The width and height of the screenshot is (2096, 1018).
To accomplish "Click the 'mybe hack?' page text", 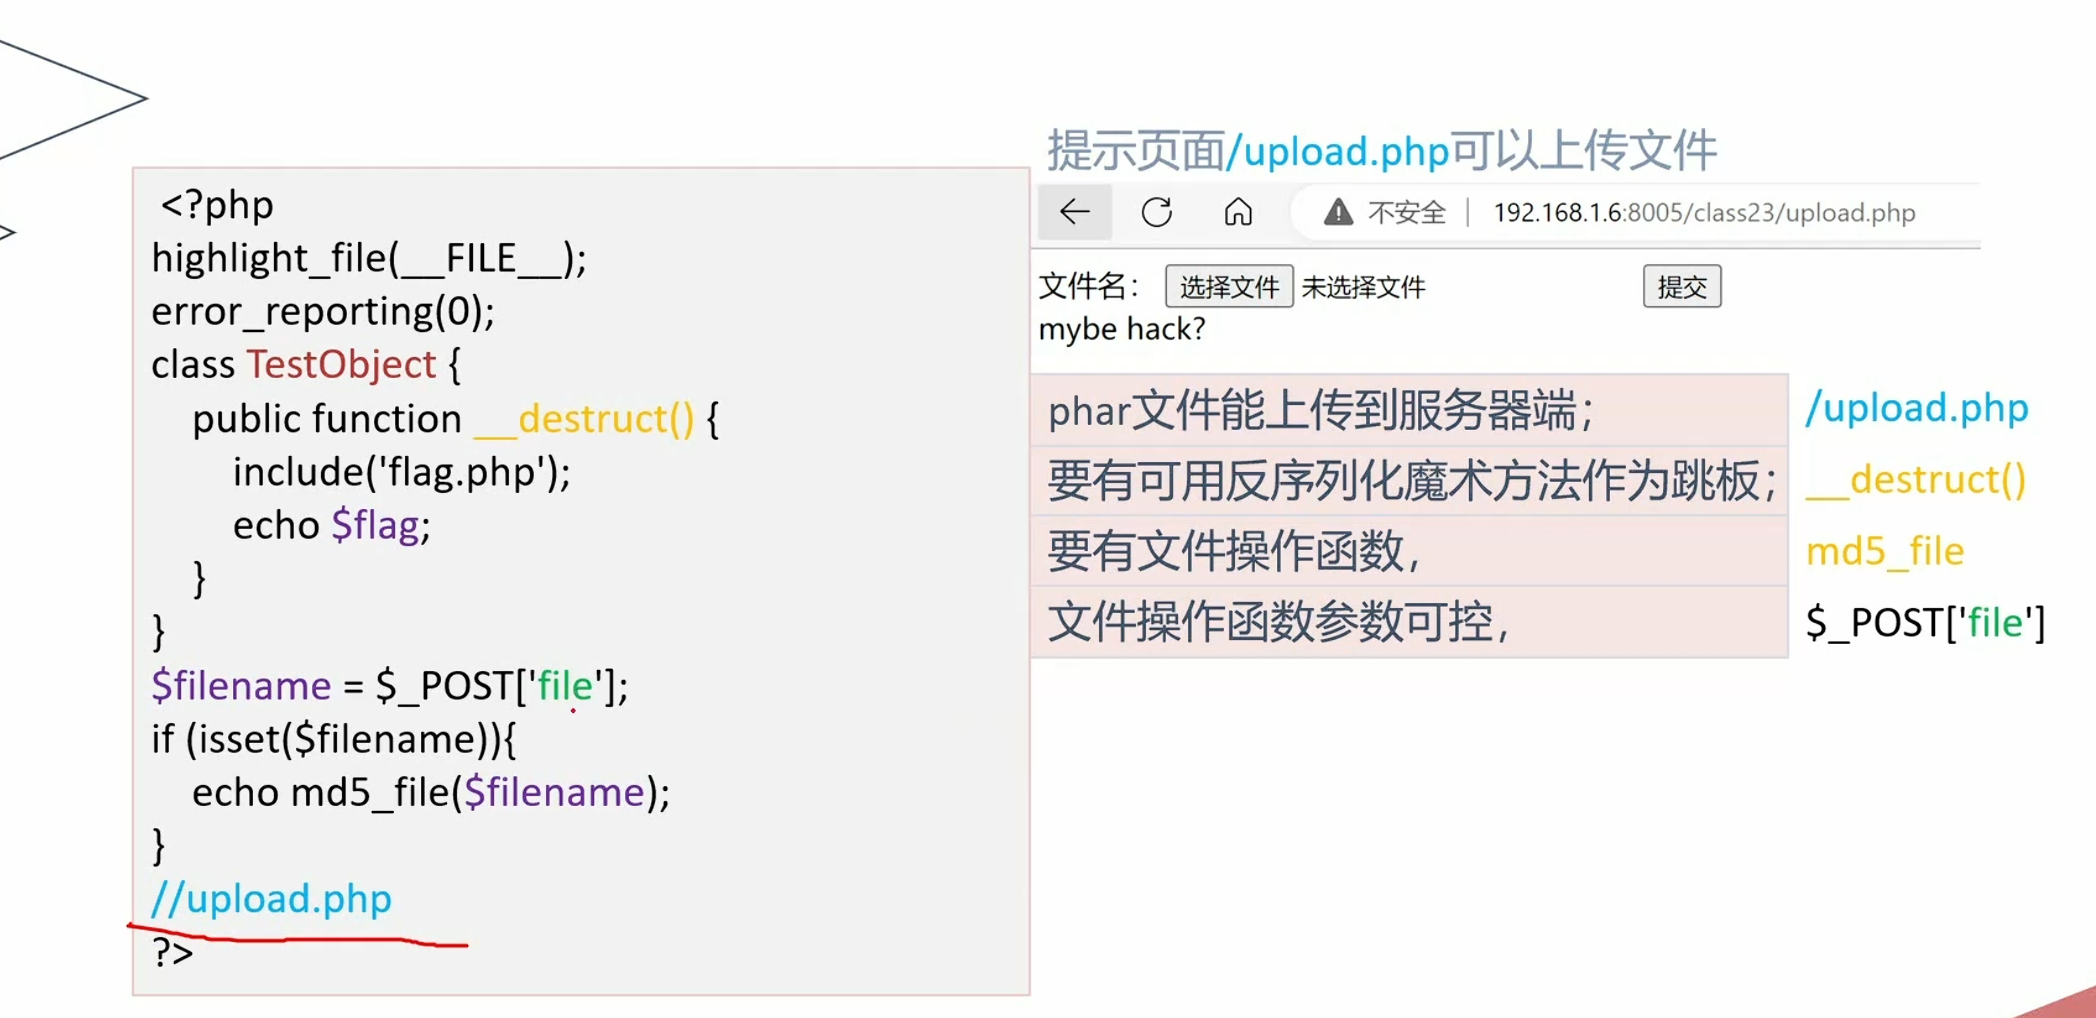I will (x=1122, y=329).
